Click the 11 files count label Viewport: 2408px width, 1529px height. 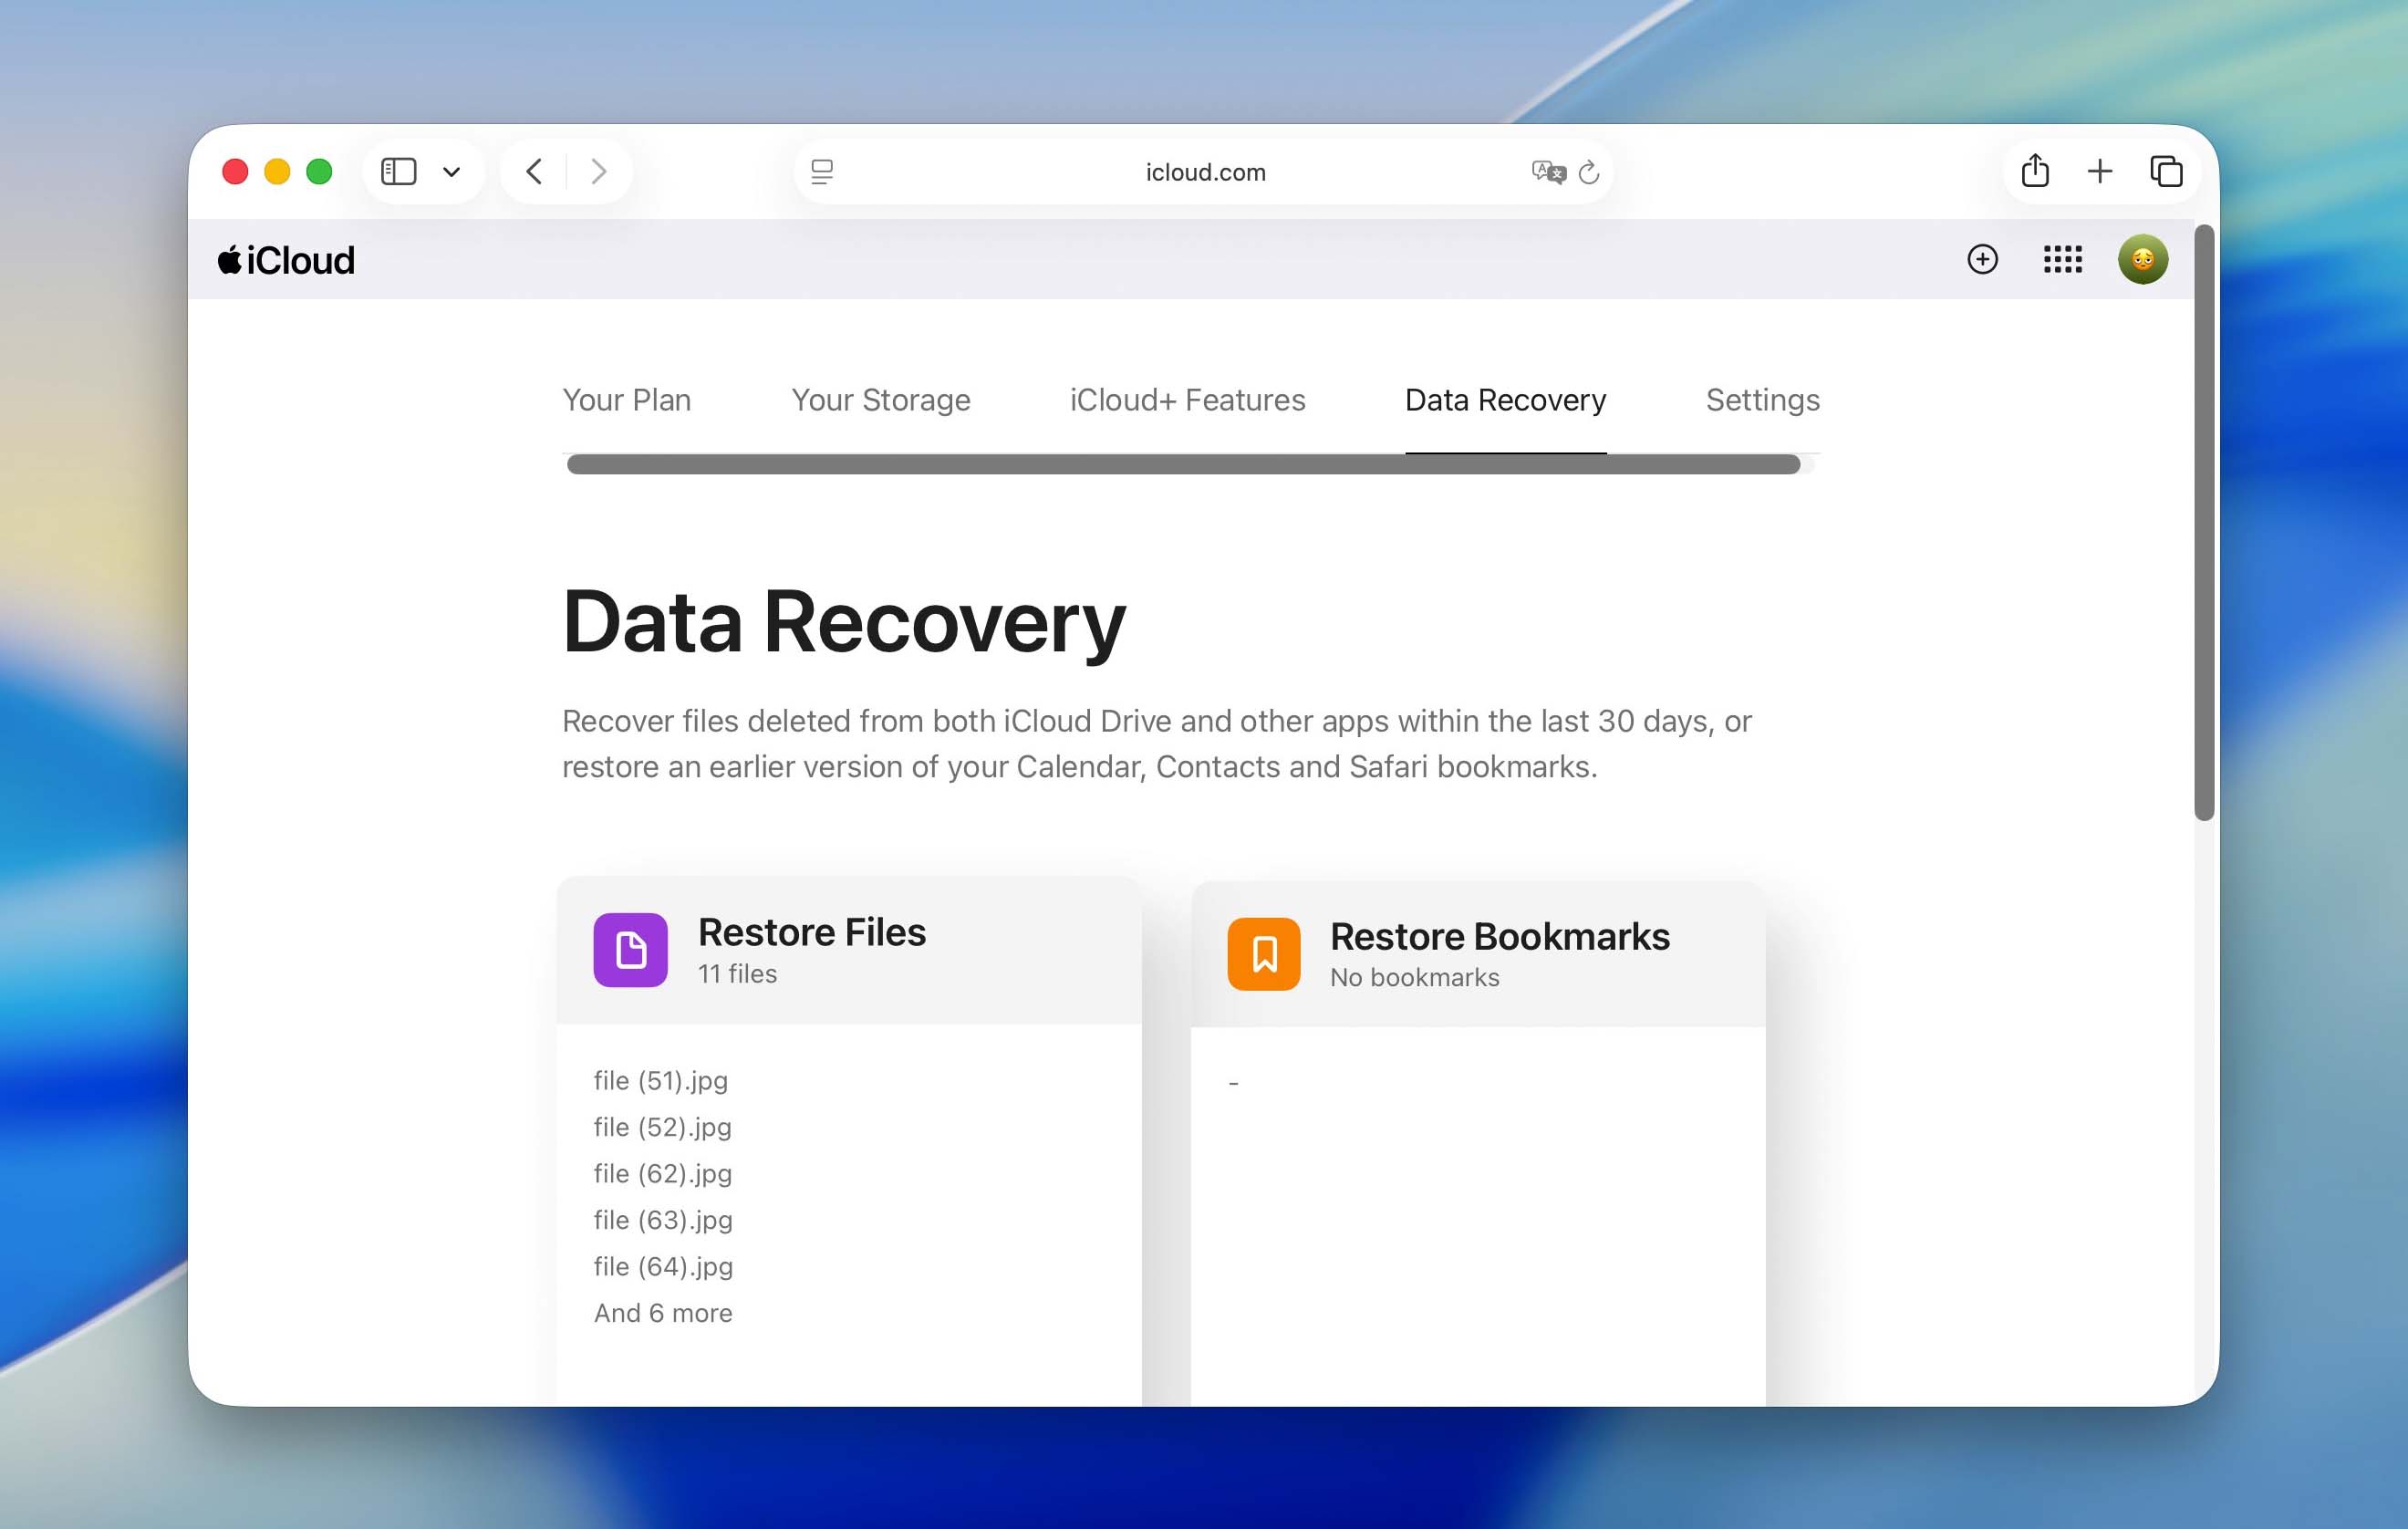tap(737, 974)
